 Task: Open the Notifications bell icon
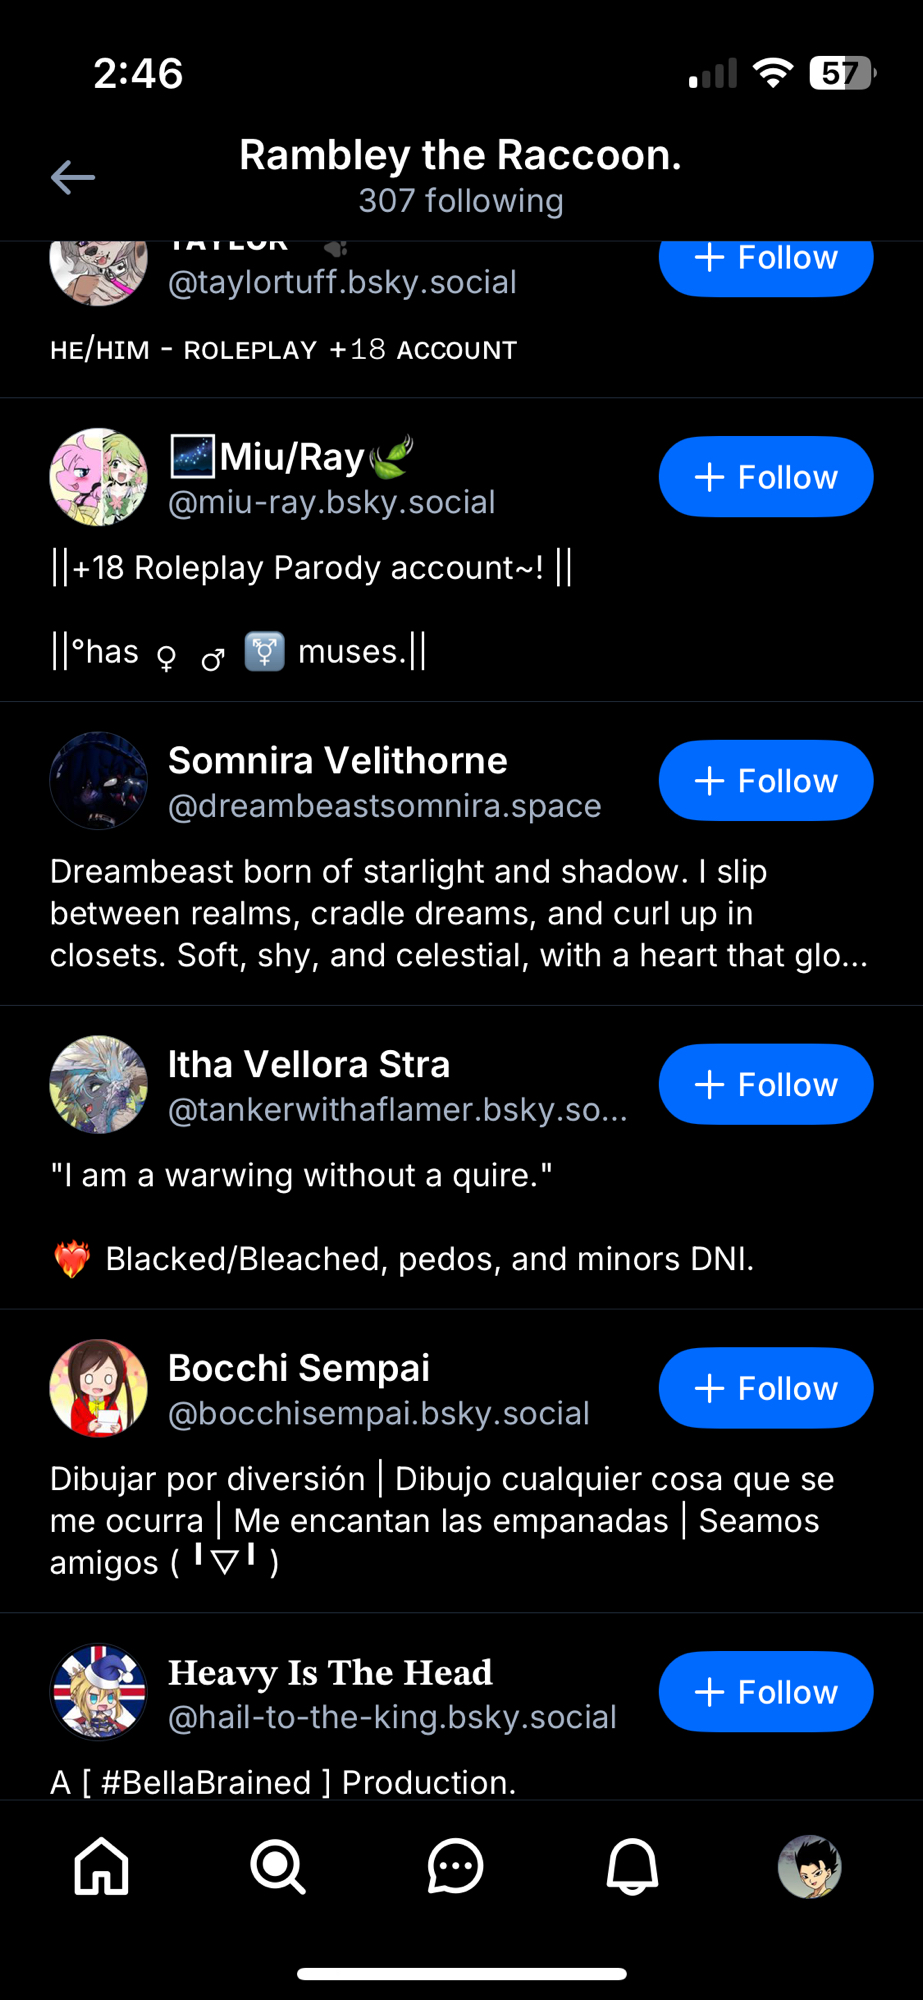(632, 1866)
